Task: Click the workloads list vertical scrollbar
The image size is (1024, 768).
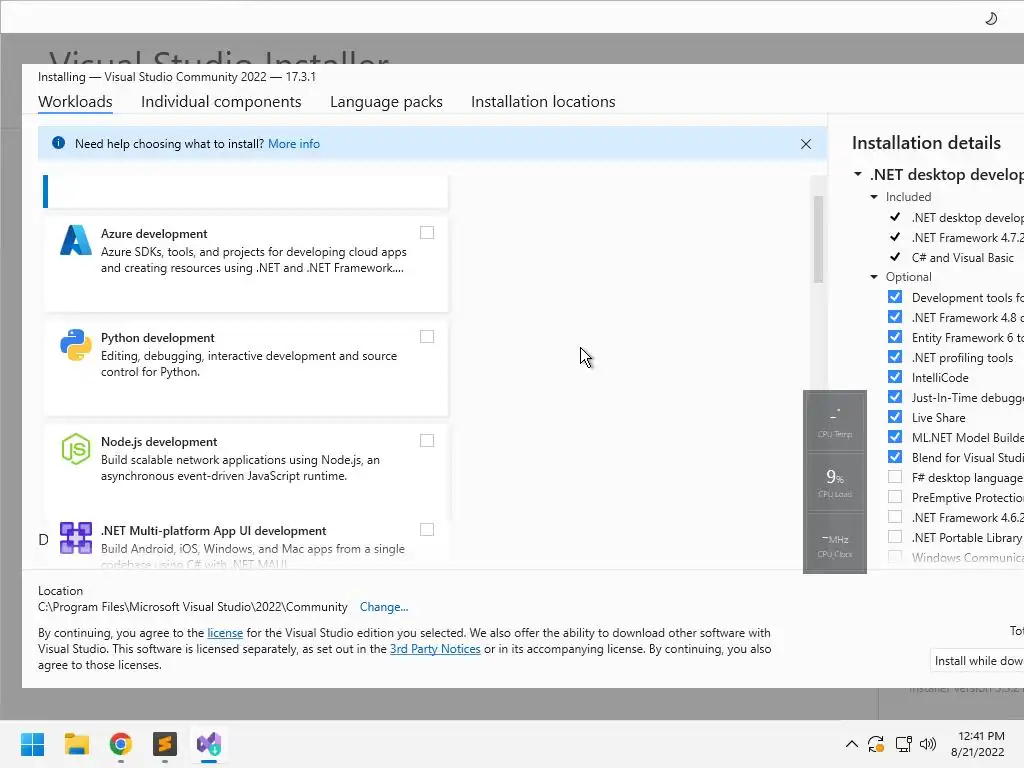Action: [x=818, y=239]
